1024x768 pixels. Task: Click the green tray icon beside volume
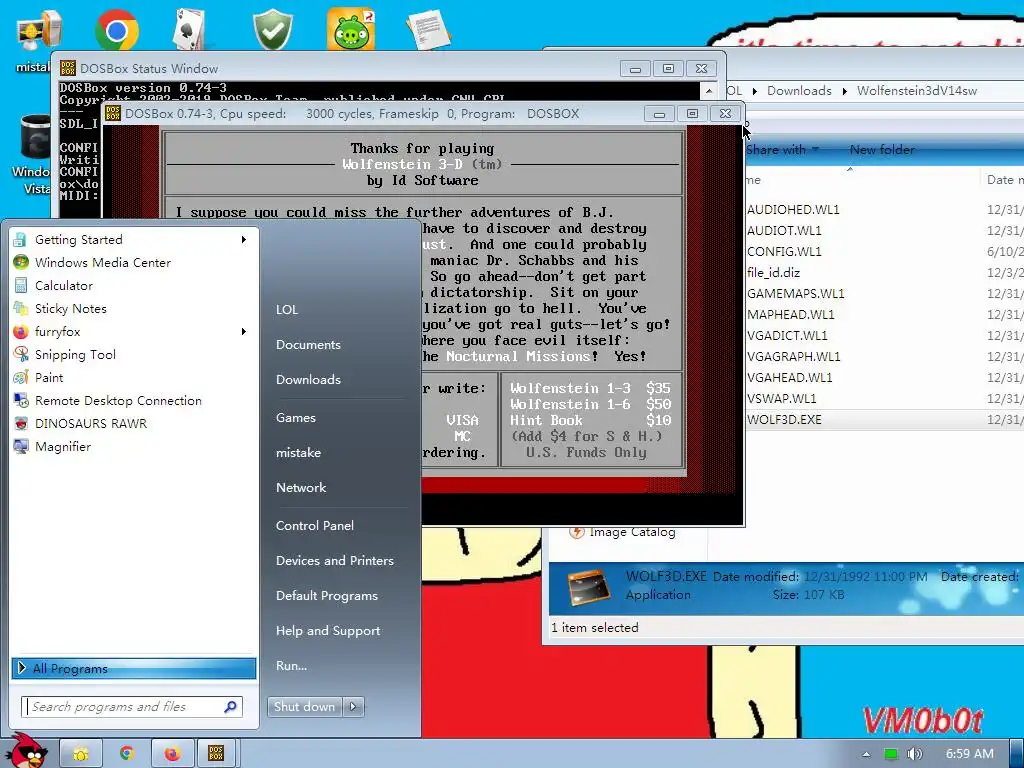click(x=891, y=754)
